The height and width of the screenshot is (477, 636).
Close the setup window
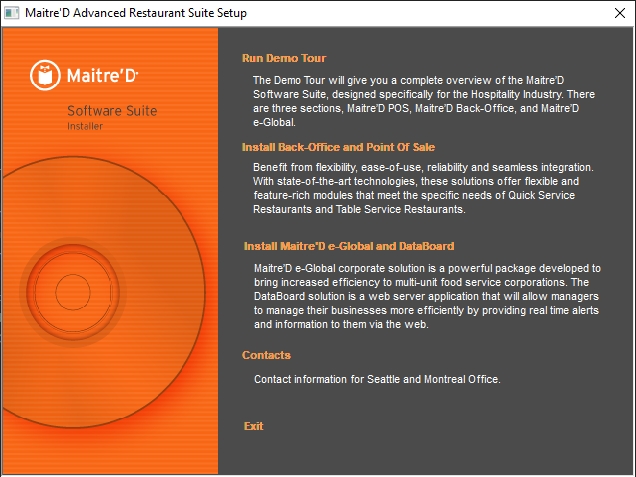(612, 14)
